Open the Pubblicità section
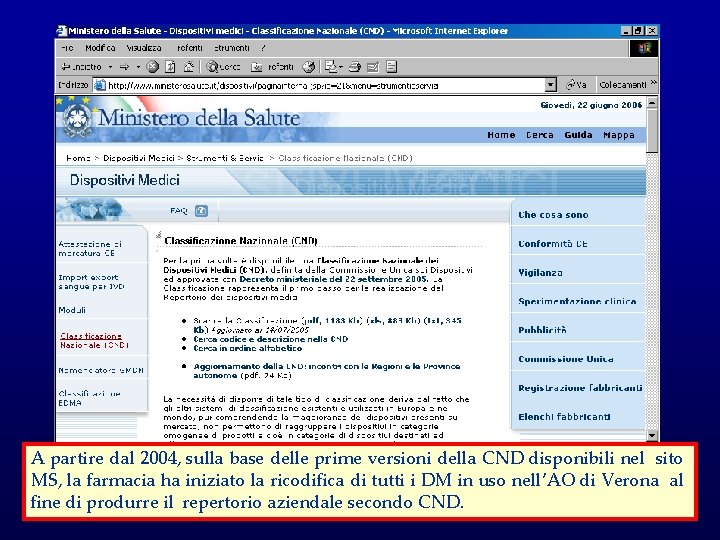Screen dimensions: 720x540 [x=542, y=330]
